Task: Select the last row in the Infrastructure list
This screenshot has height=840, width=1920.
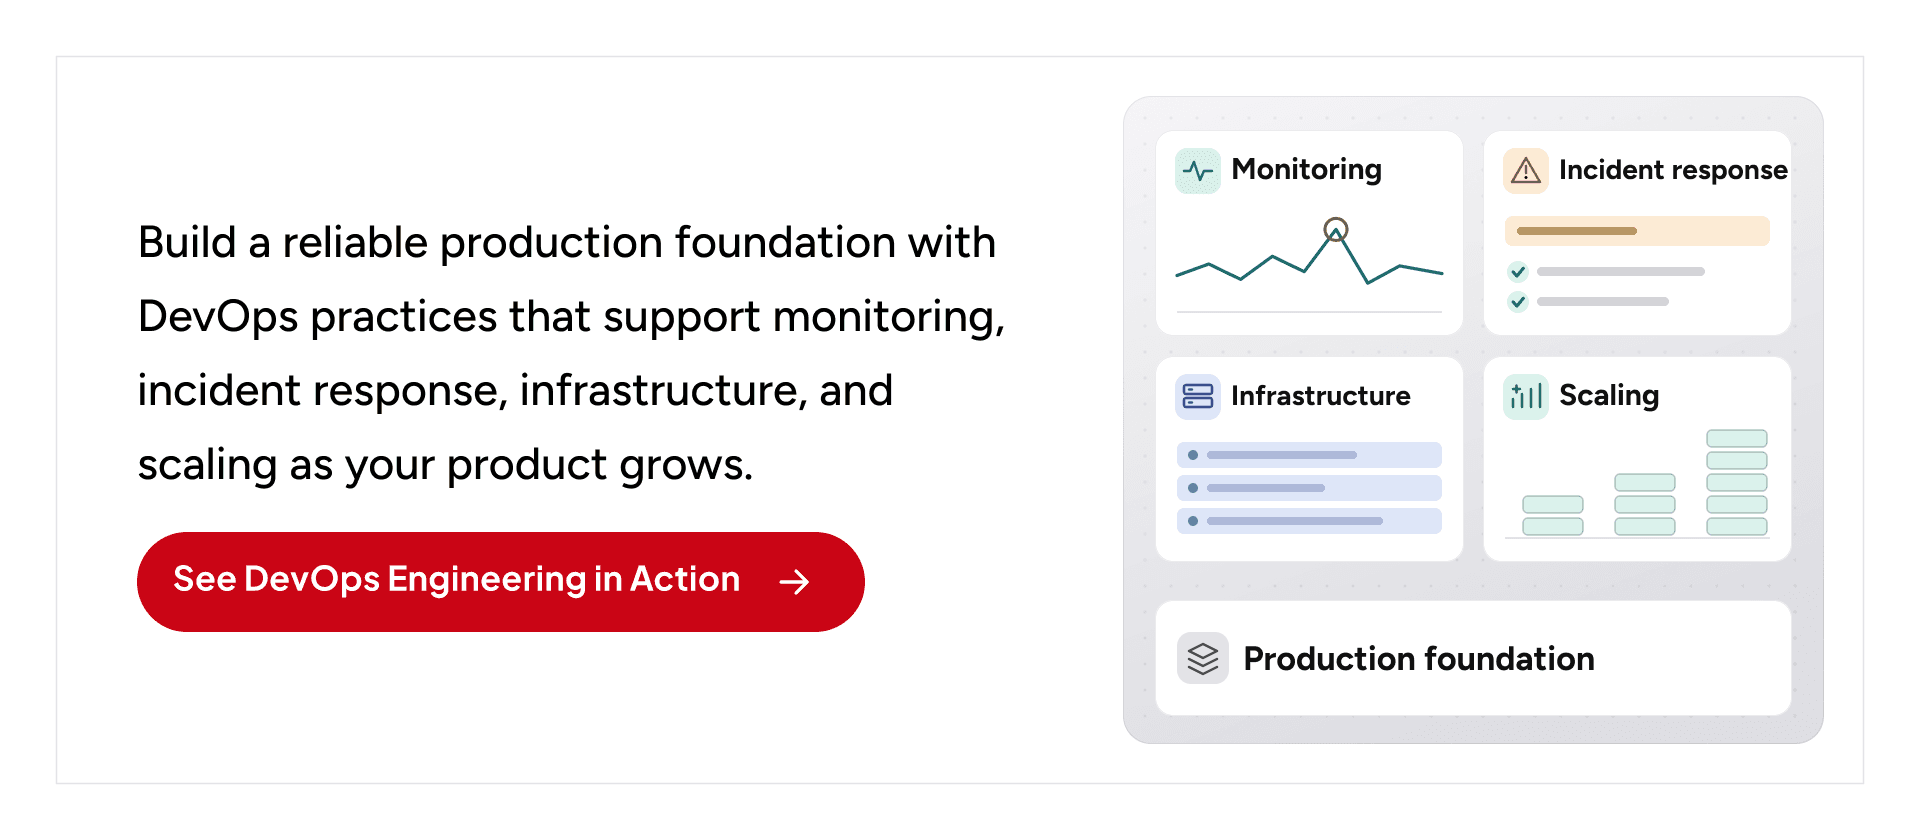Action: pyautogui.click(x=1309, y=521)
